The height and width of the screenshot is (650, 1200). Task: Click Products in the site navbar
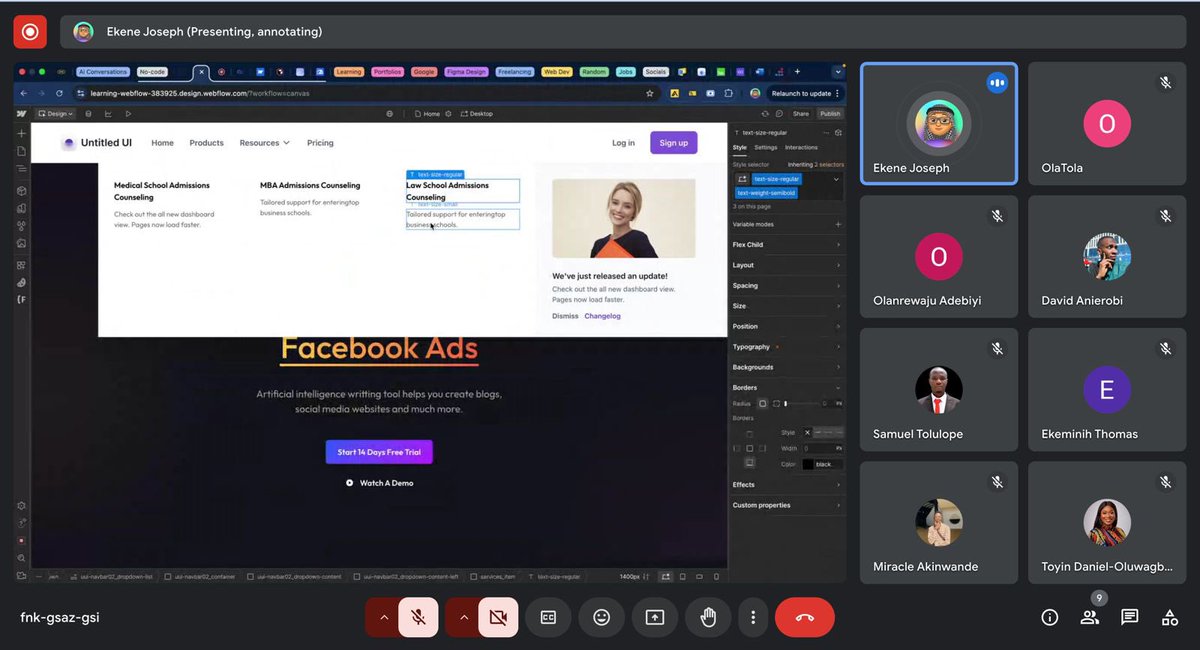coord(206,143)
